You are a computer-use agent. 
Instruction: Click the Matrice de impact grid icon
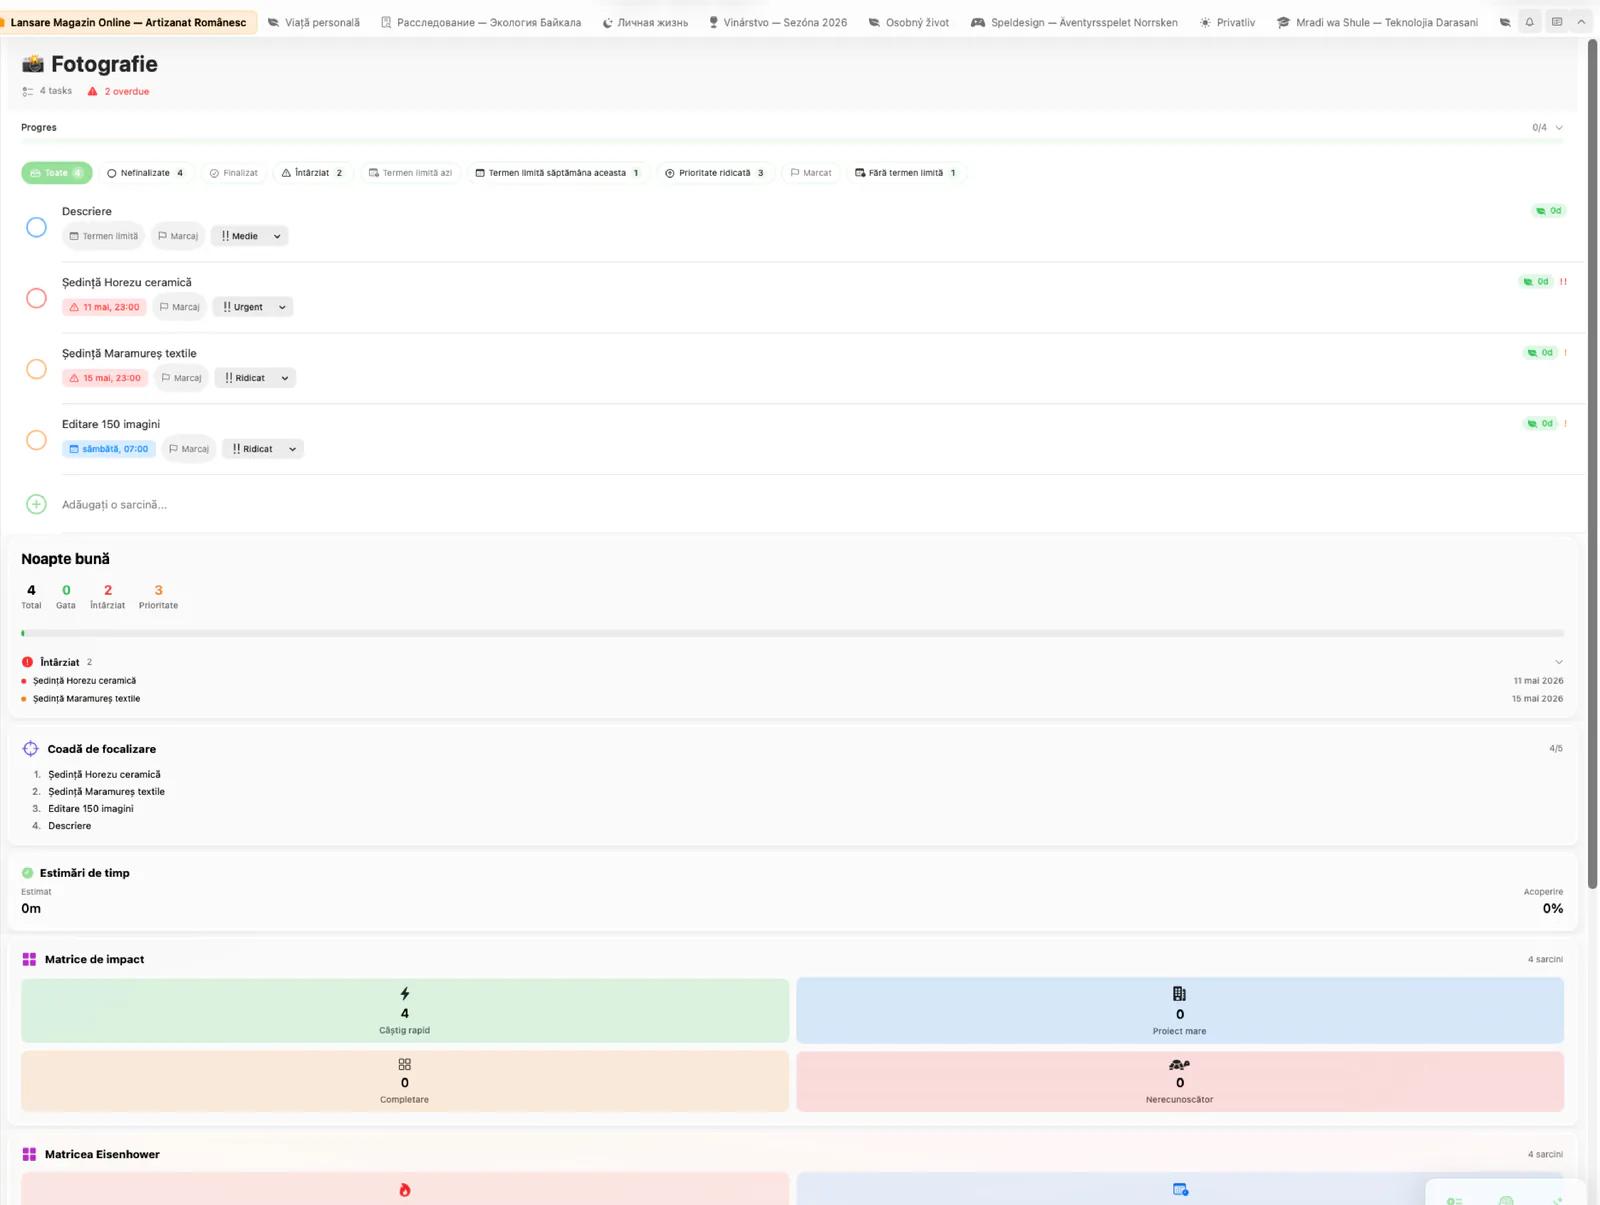[29, 959]
